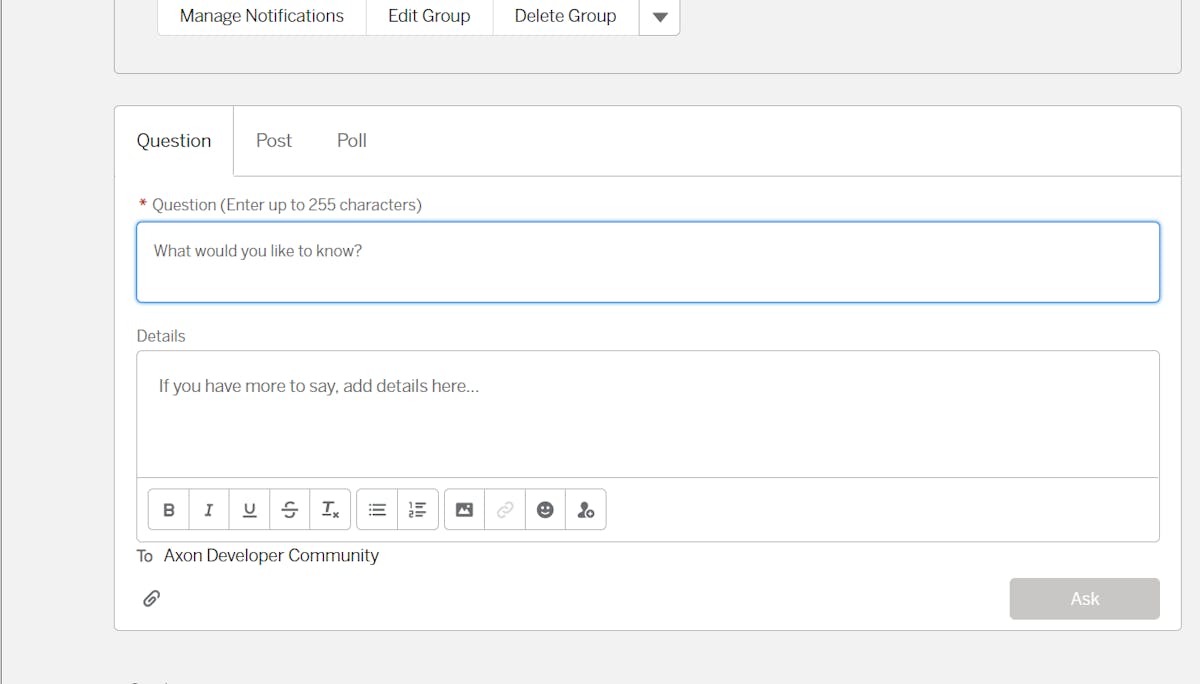Insert an image into Details
Viewport: 1200px width, 684px height.
[464, 510]
